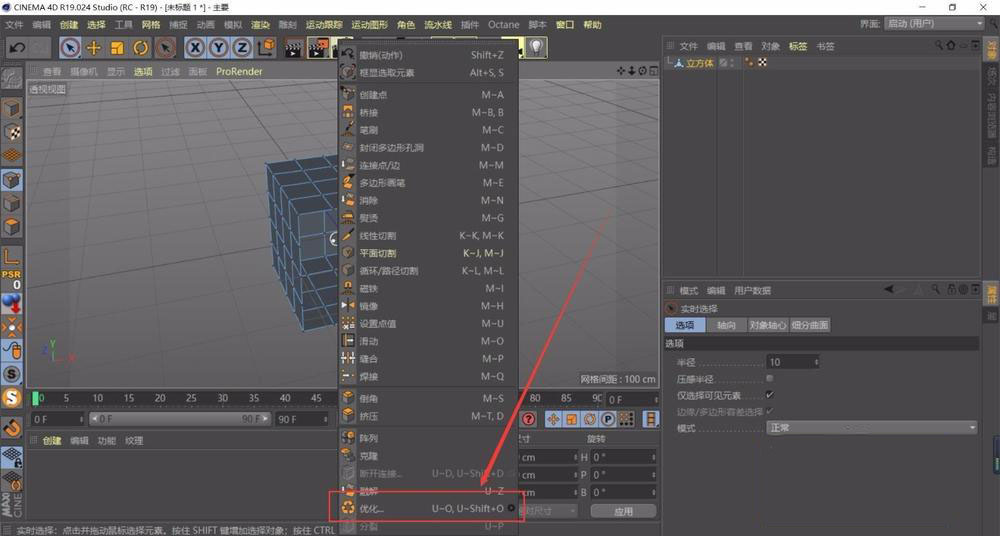
Task: Click the green playhead at frame 0
Action: (x=36, y=398)
